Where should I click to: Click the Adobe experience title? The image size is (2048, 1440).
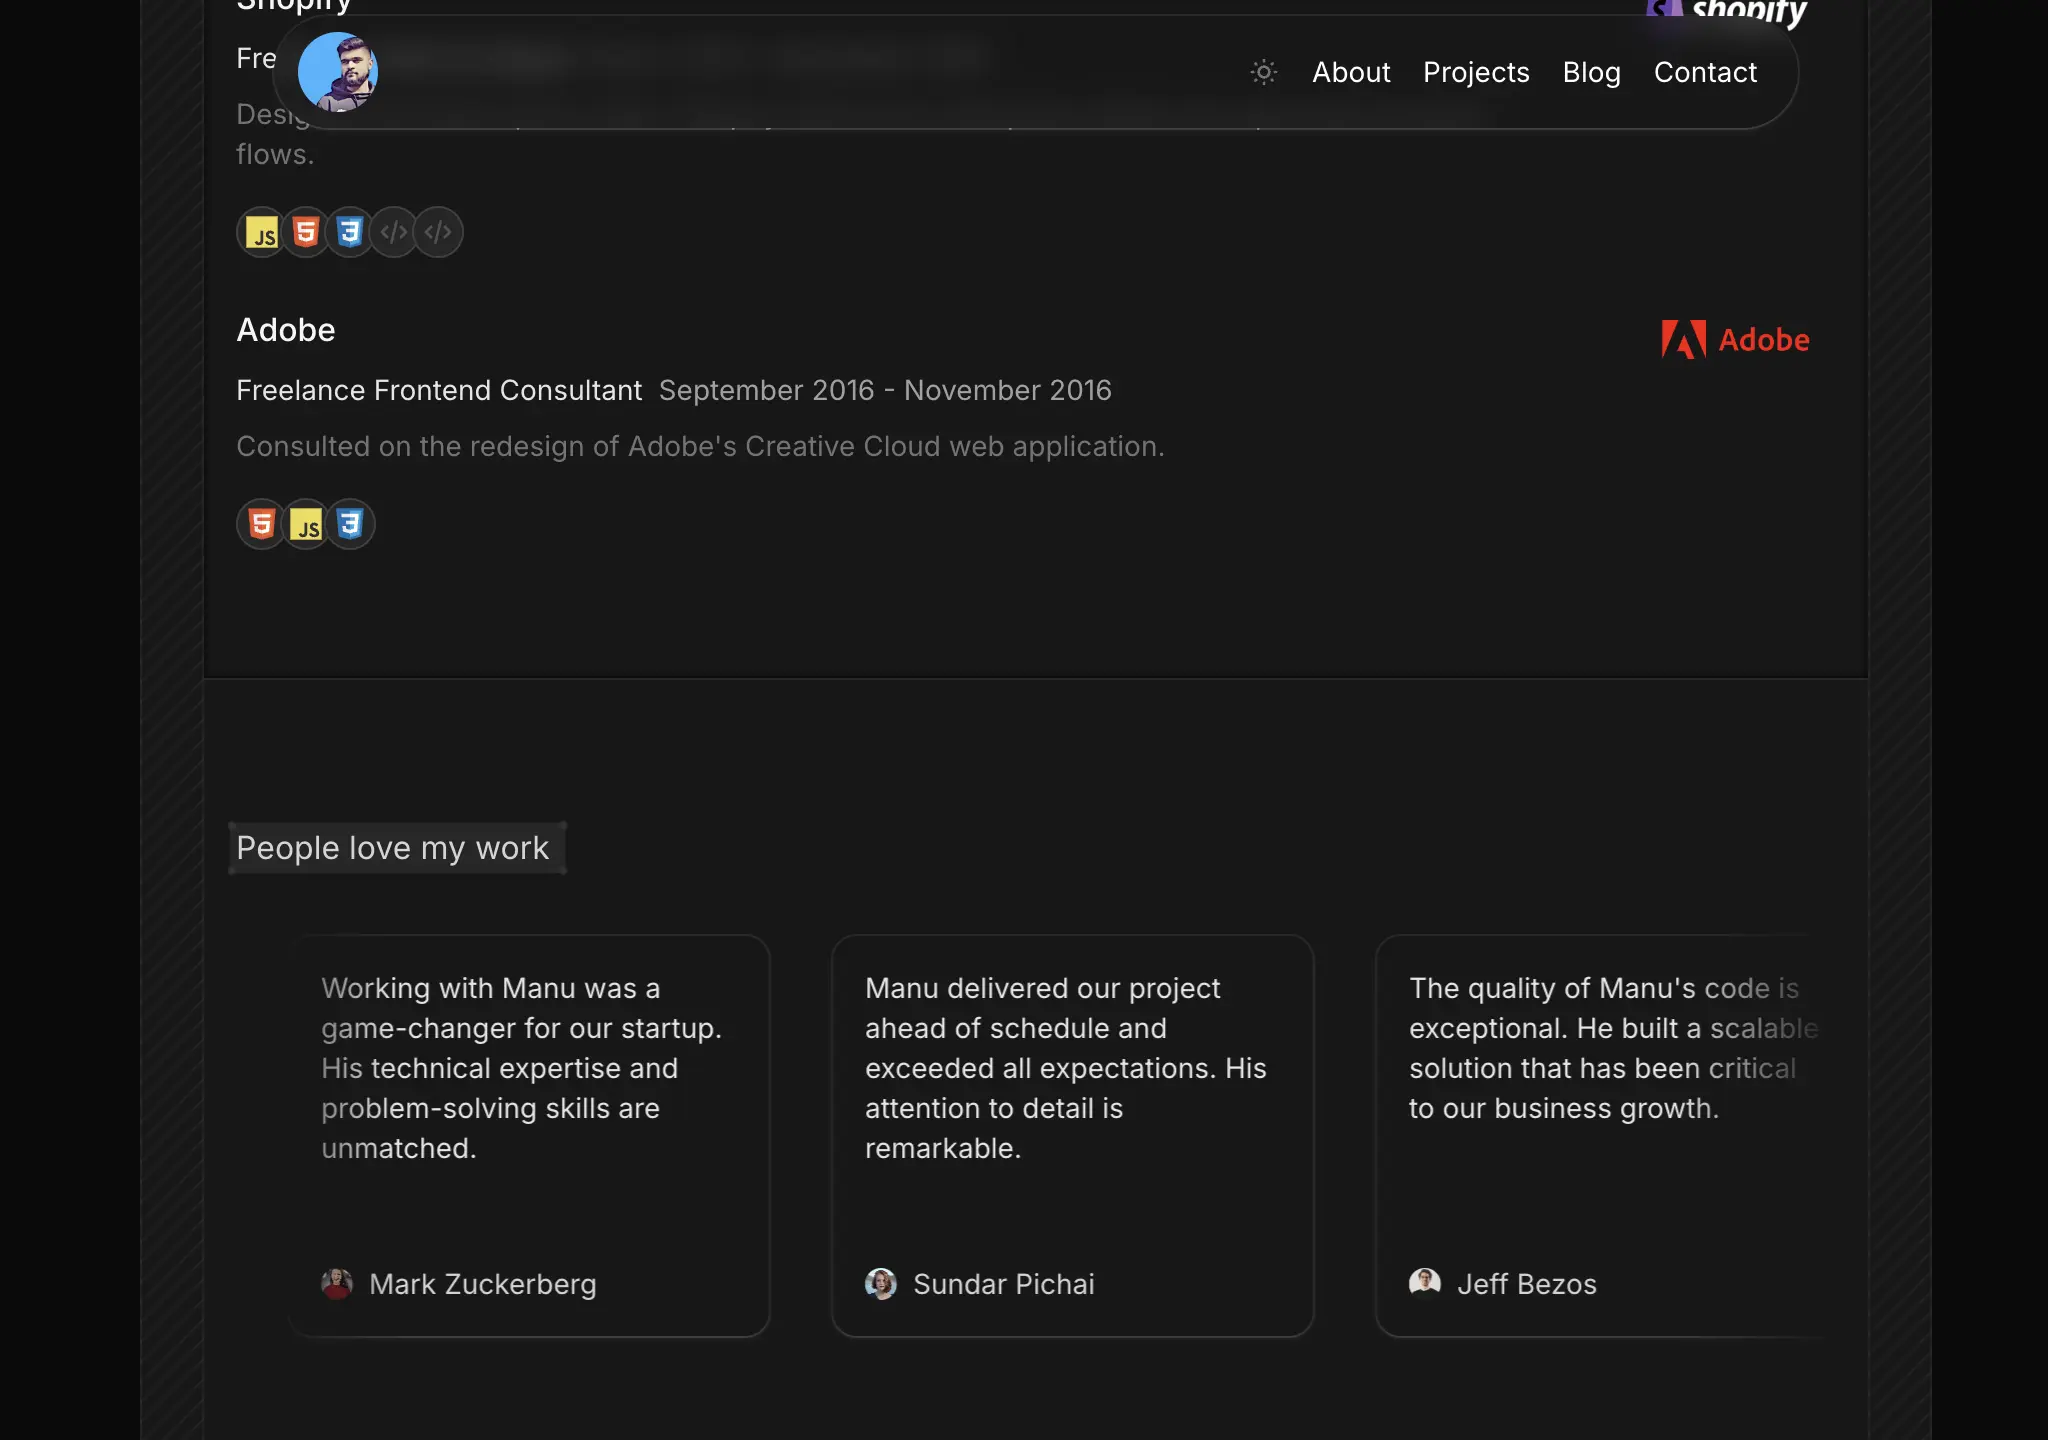[286, 330]
